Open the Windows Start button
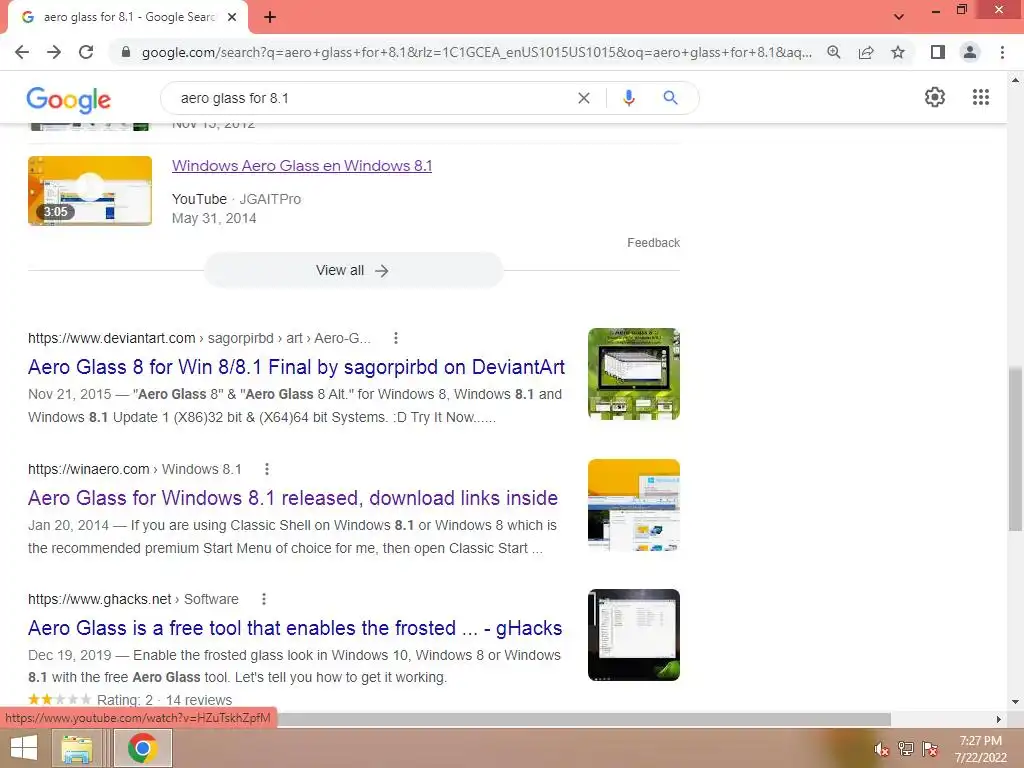This screenshot has width=1024, height=768. click(x=24, y=748)
